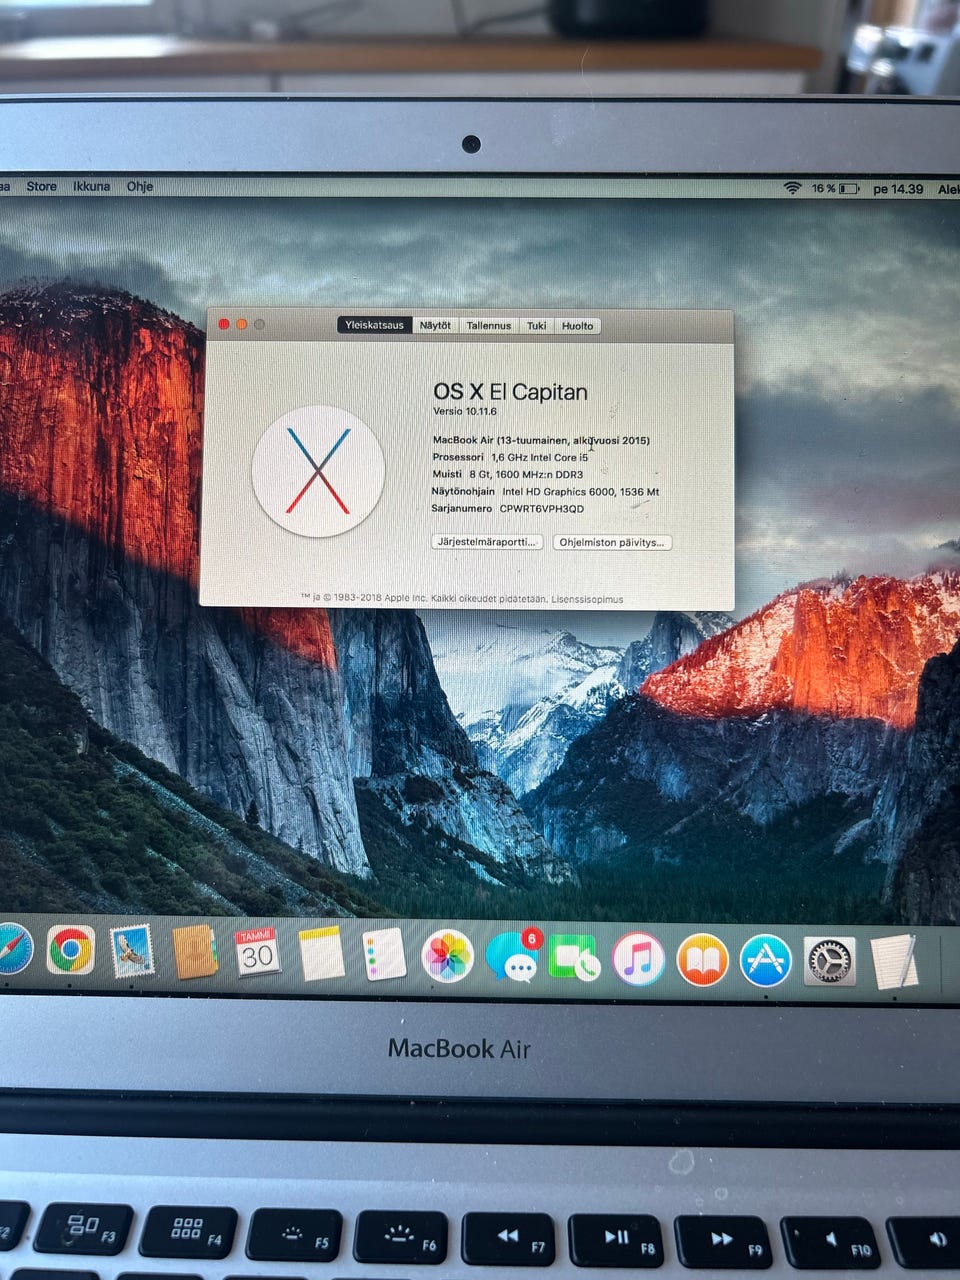Switch to the Huolto tab
Image resolution: width=960 pixels, height=1280 pixels.
(577, 325)
